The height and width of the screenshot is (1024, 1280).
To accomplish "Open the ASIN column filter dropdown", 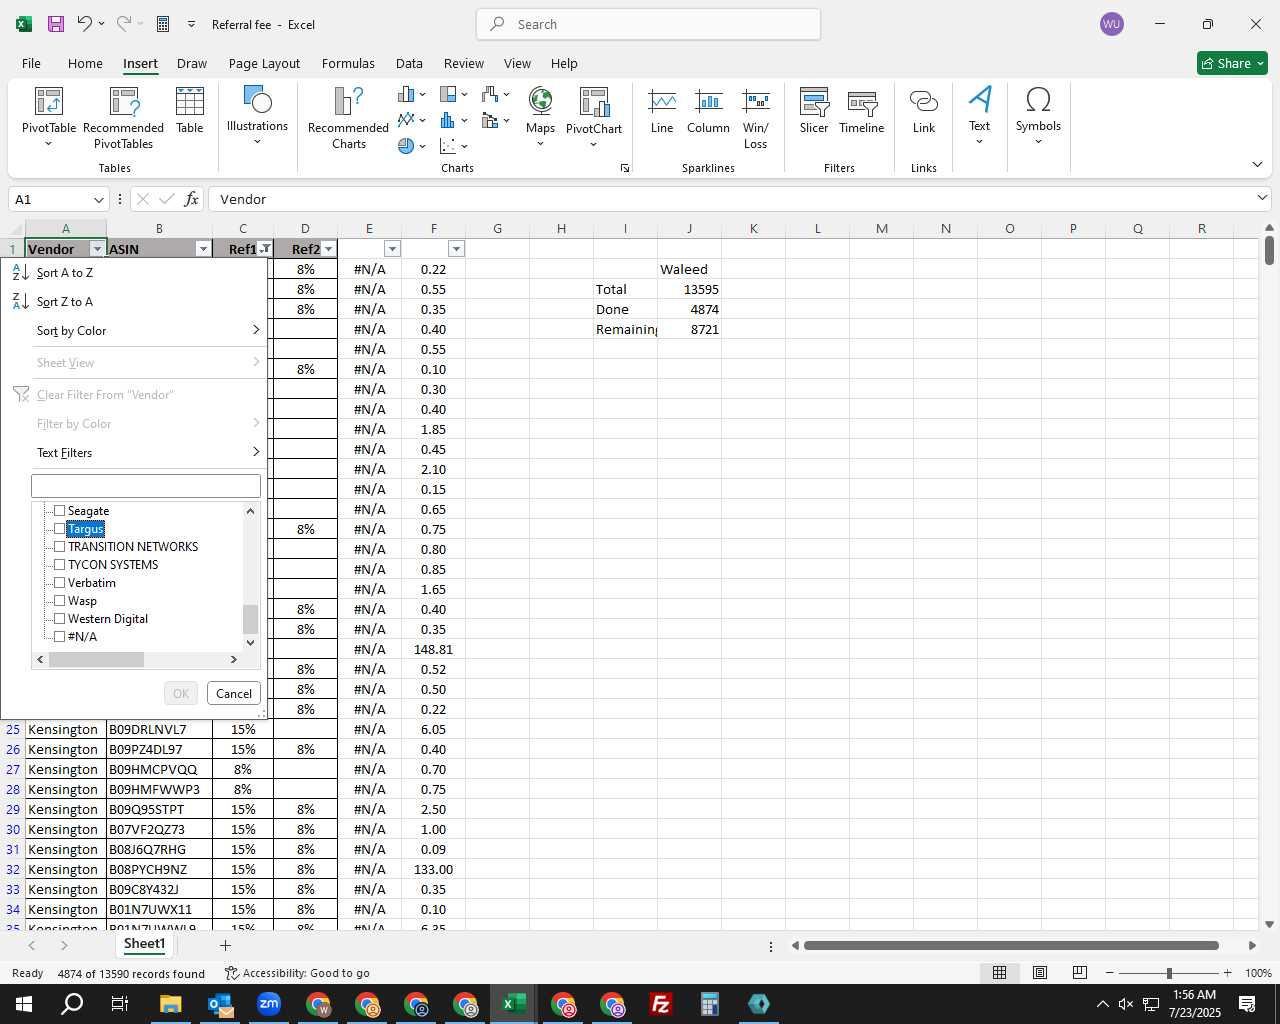I will [x=203, y=249].
